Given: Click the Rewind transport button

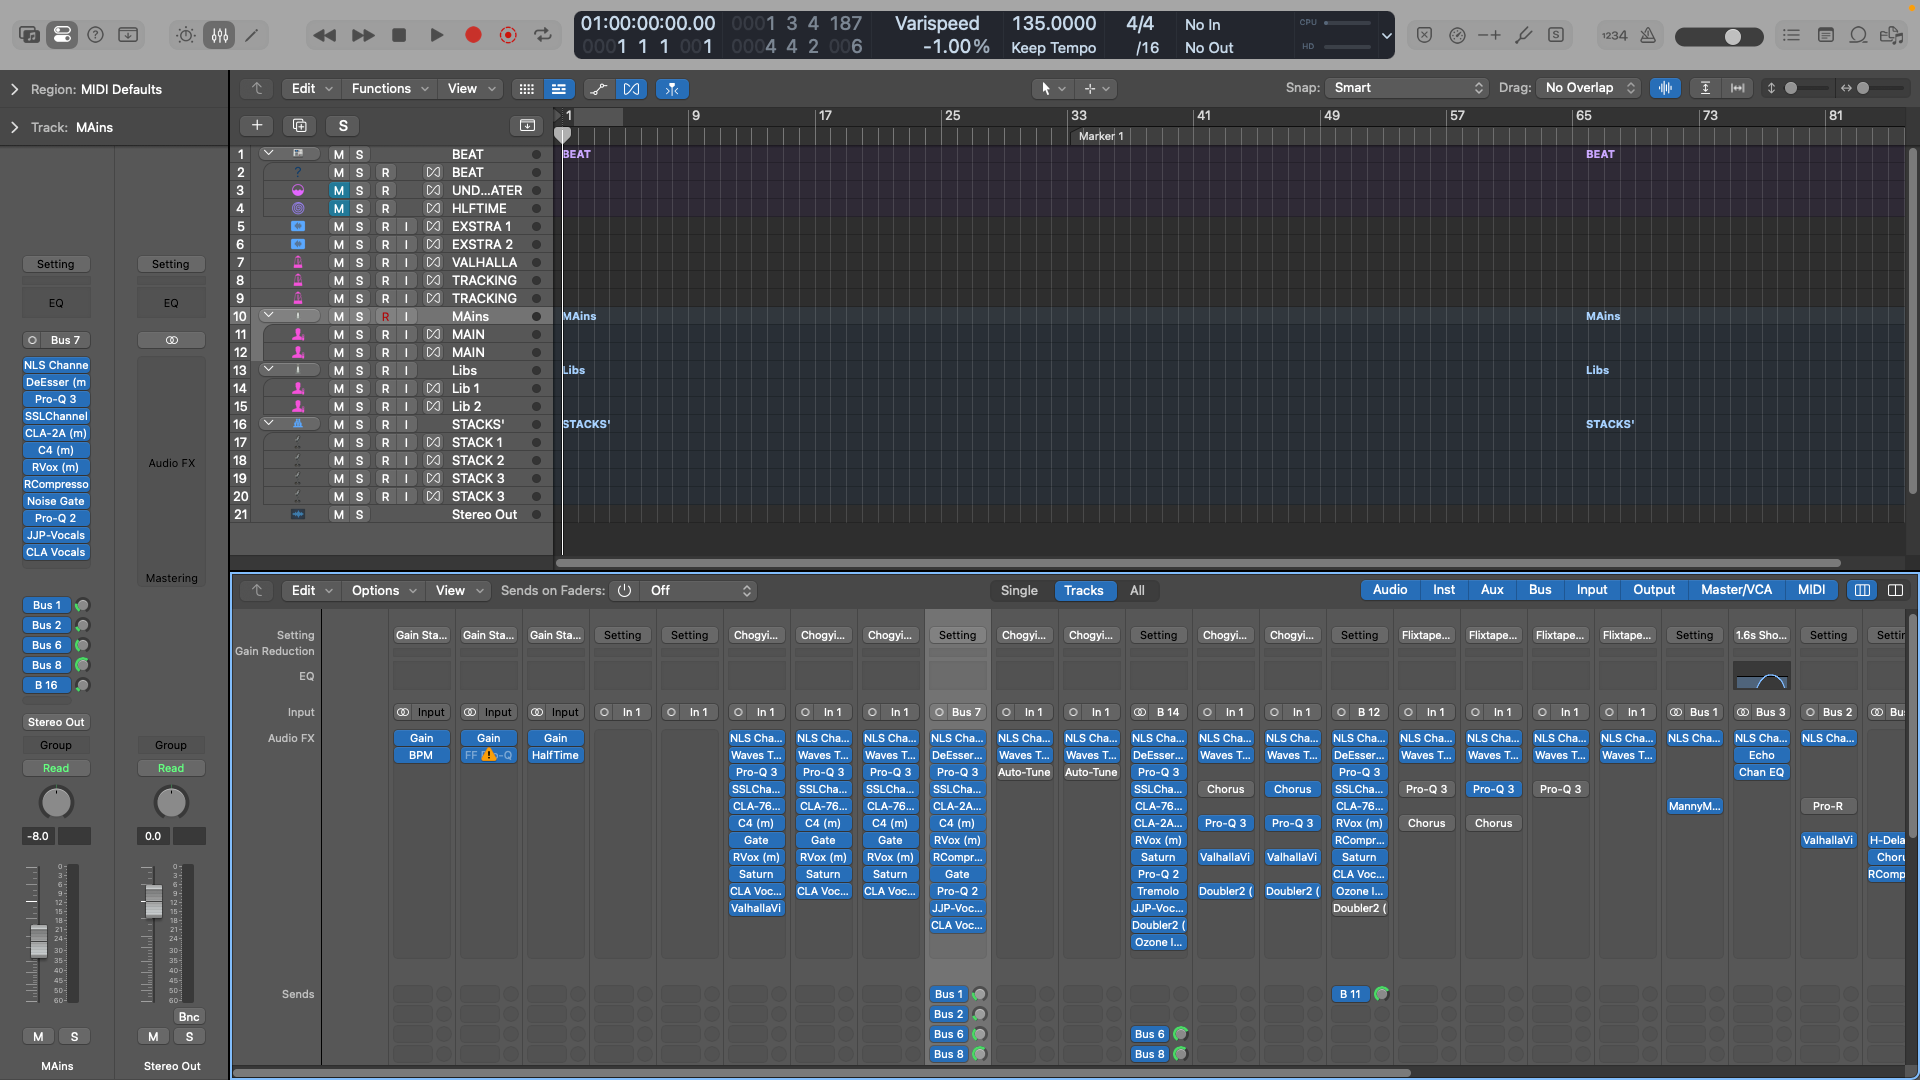Looking at the screenshot, I should (325, 35).
